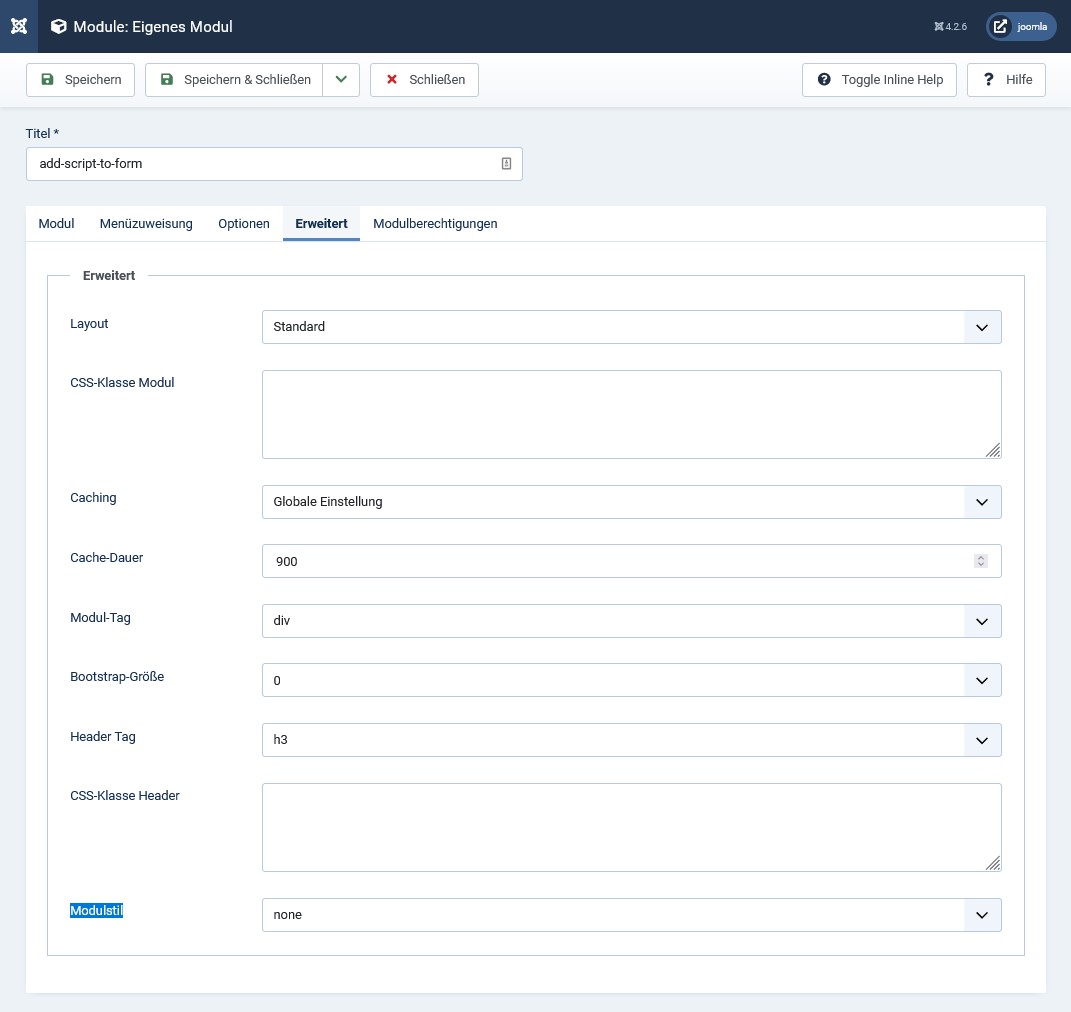Click the Joomla version 4.2.6 indicator
The image size is (1071, 1012).
pyautogui.click(x=950, y=27)
